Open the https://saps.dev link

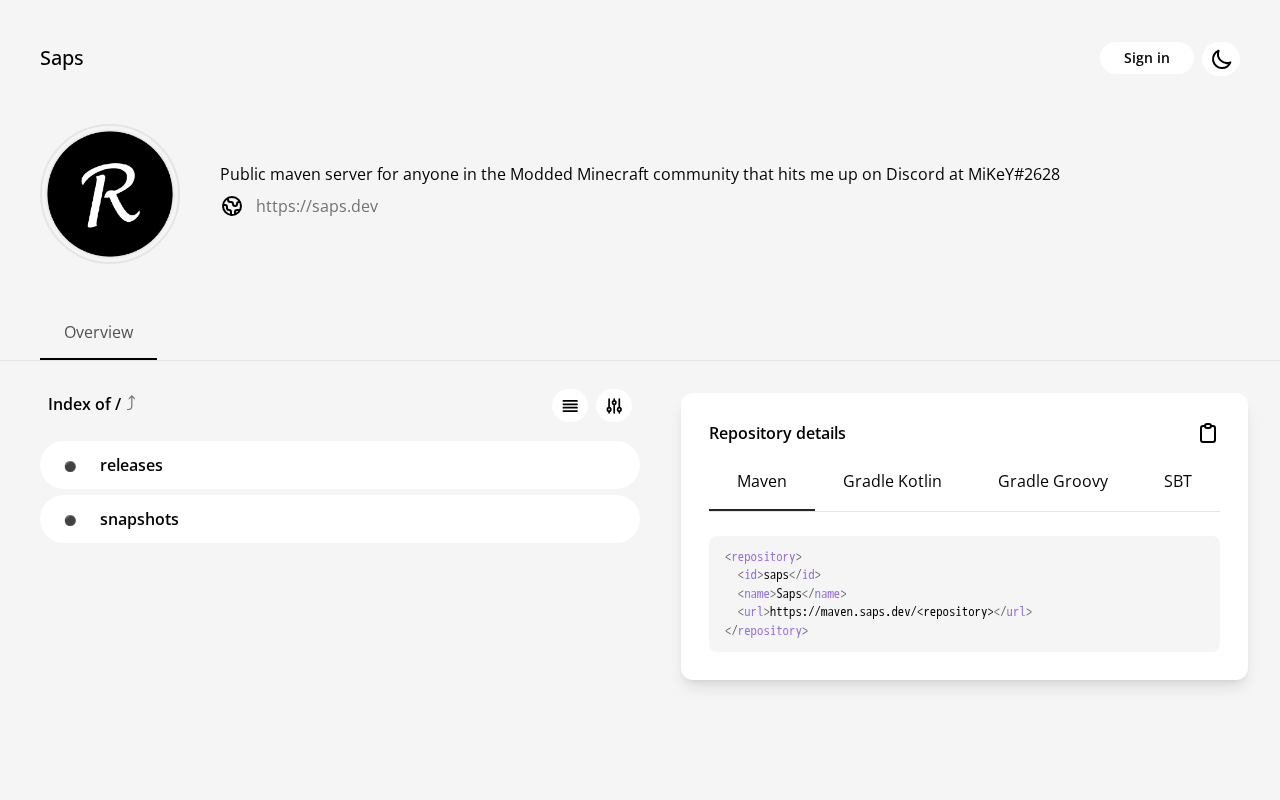pos(317,206)
